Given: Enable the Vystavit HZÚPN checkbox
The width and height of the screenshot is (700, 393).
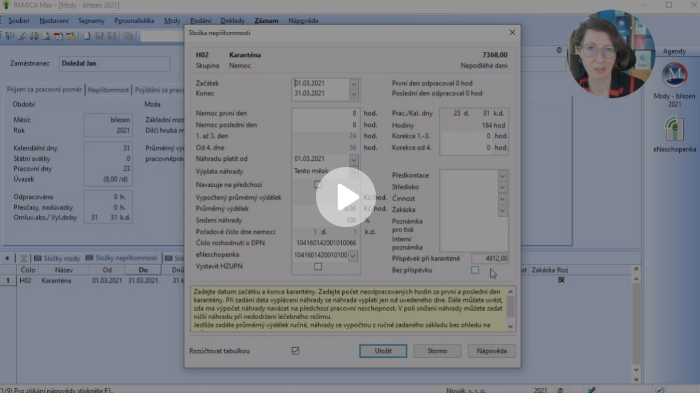Looking at the screenshot, I should 318,267.
